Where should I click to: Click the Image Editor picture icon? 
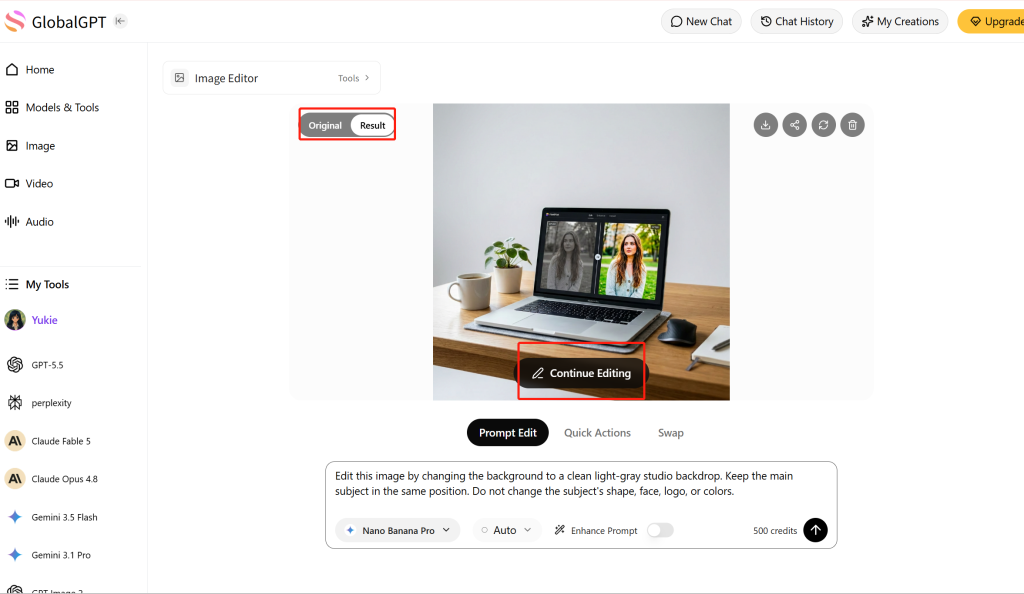pyautogui.click(x=180, y=78)
